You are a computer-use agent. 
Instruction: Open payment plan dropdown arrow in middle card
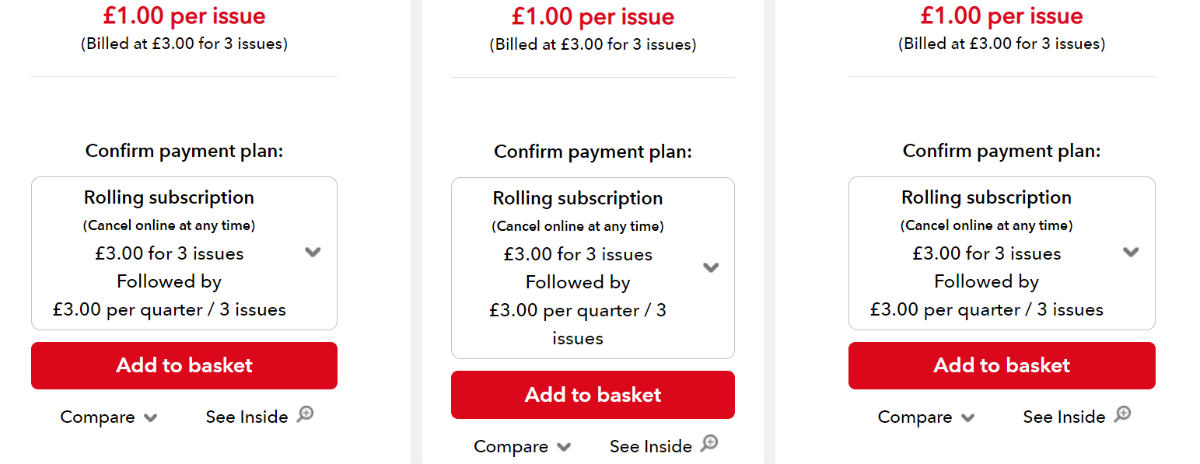(x=711, y=268)
